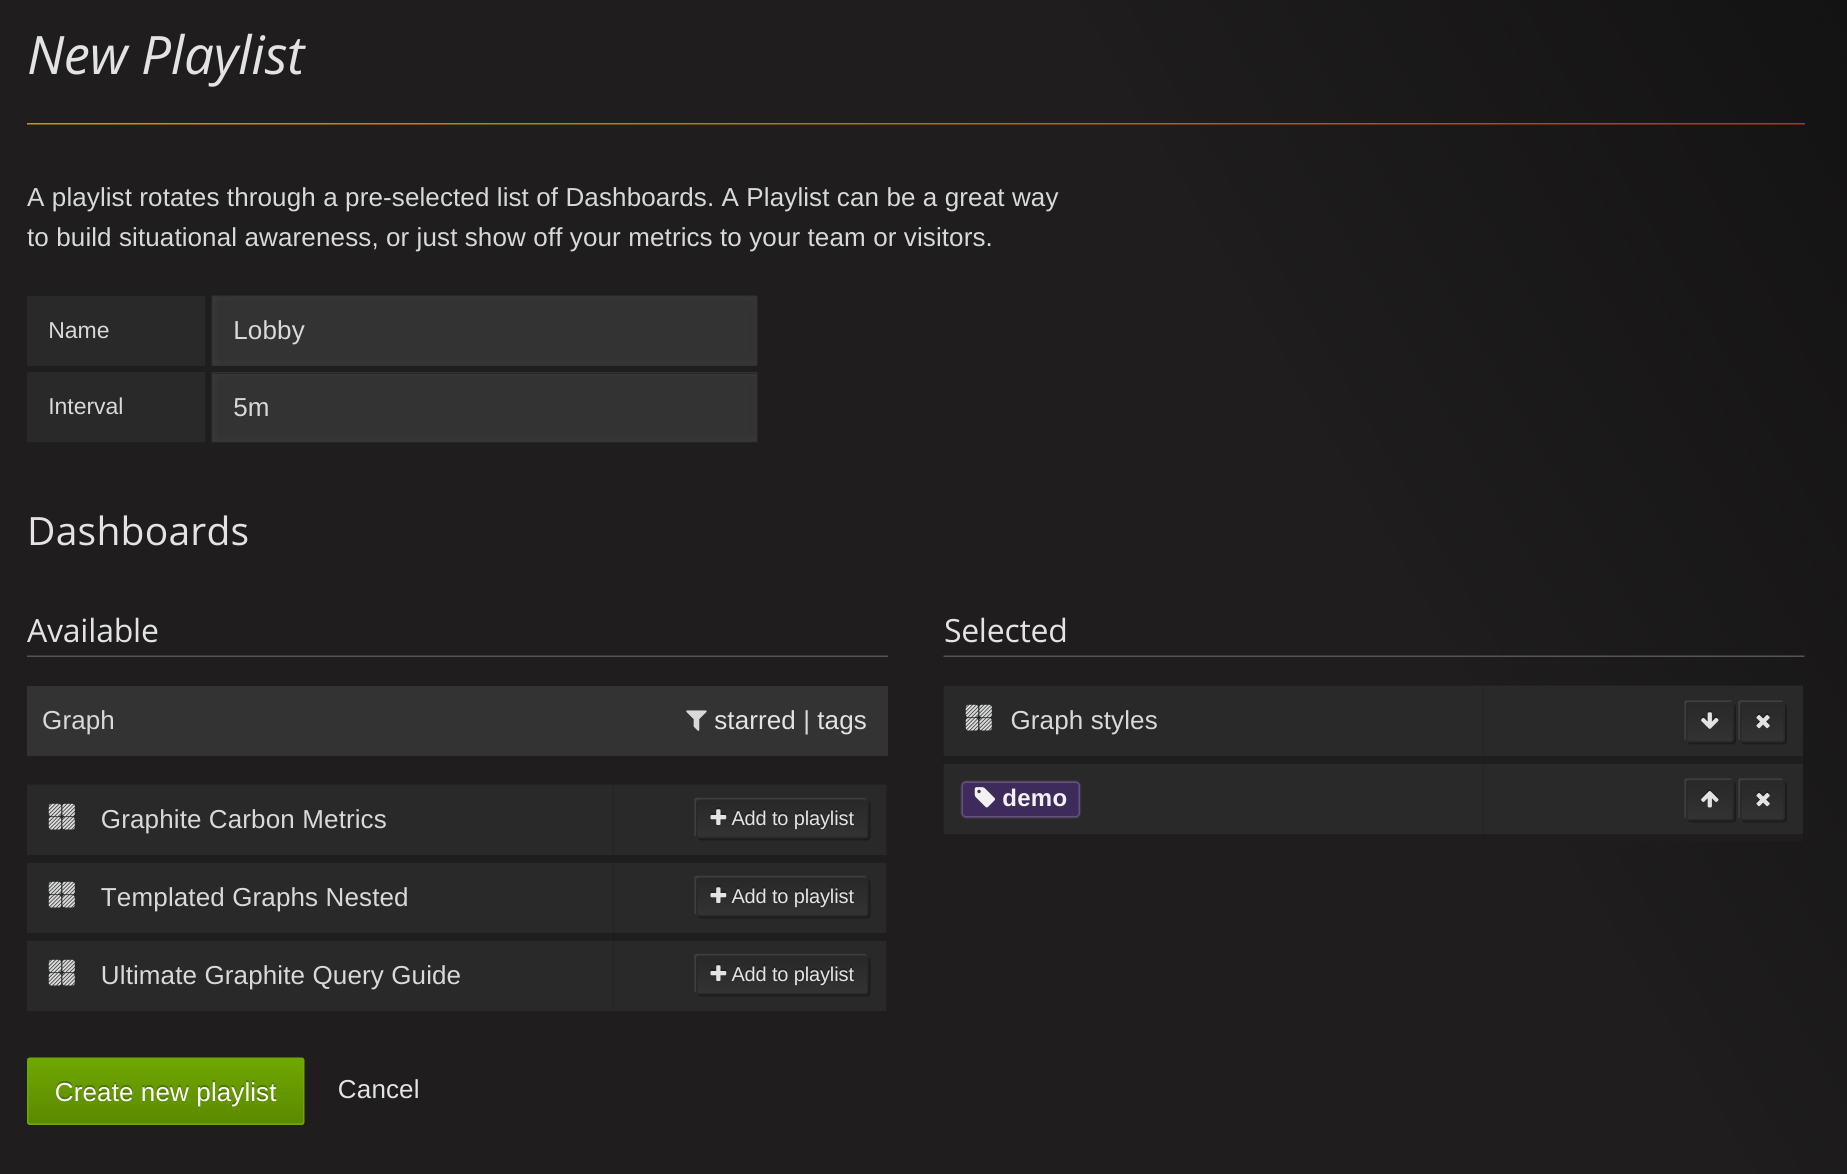
Task: Move Graph styles down in the playlist
Action: pyautogui.click(x=1709, y=721)
